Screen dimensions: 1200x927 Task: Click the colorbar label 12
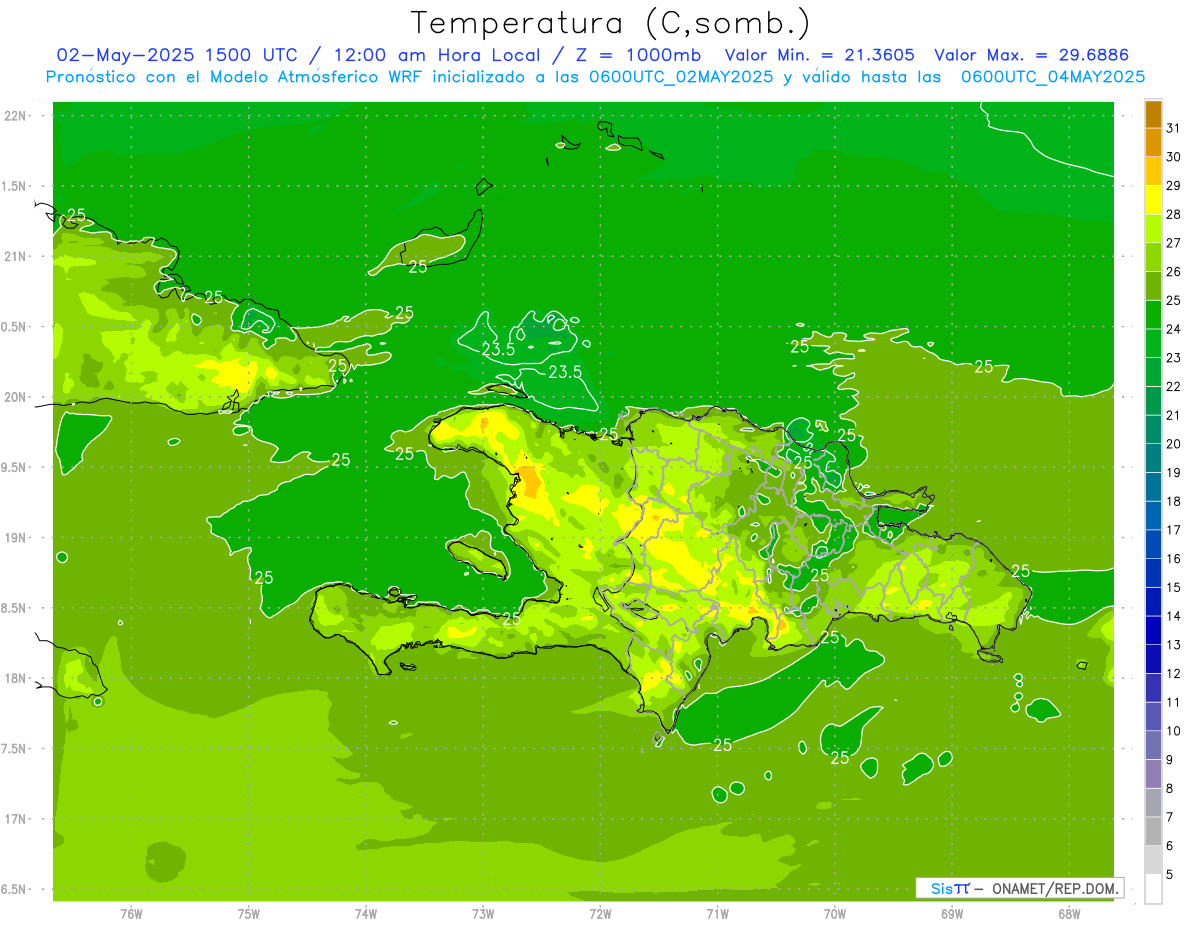(x=1174, y=674)
